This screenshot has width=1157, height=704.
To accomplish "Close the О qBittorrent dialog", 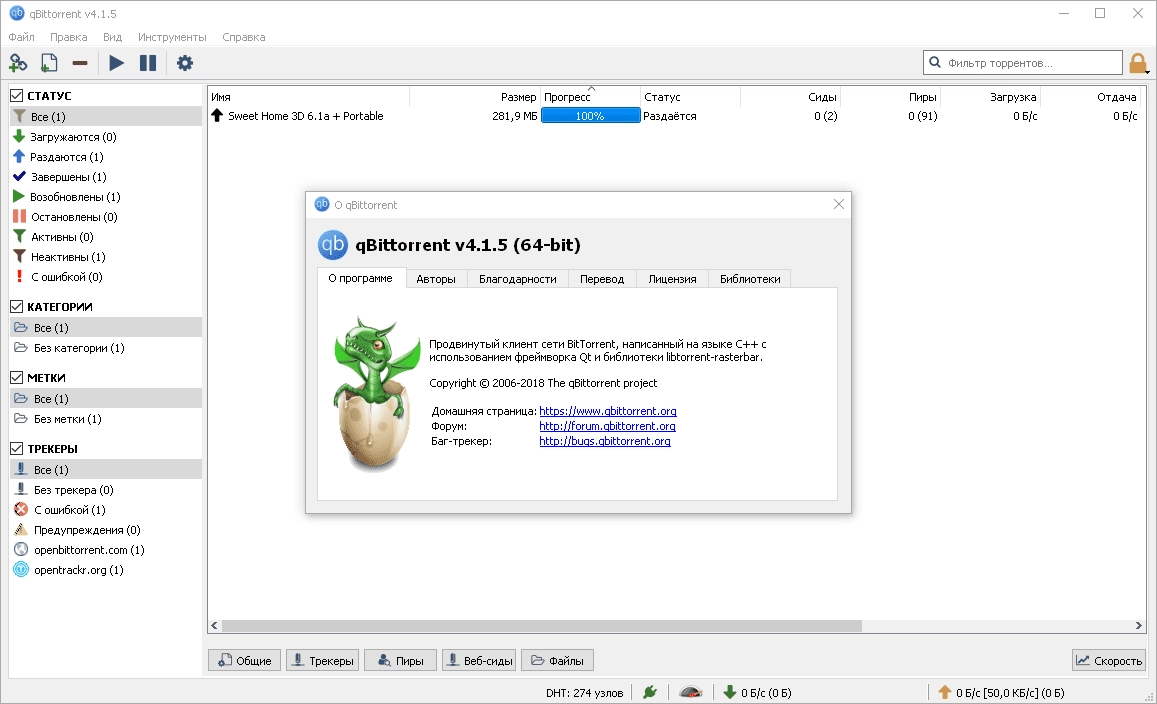I will pos(839,204).
